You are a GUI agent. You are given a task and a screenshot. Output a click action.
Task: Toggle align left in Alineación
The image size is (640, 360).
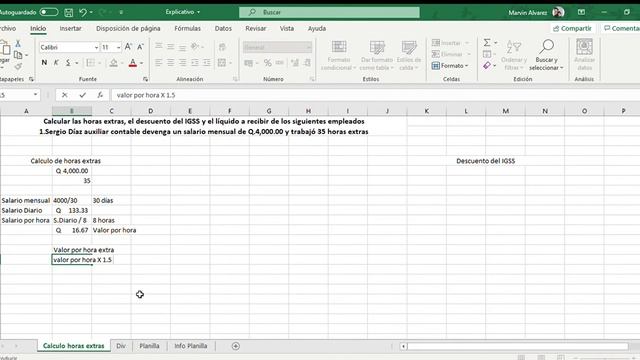(159, 63)
